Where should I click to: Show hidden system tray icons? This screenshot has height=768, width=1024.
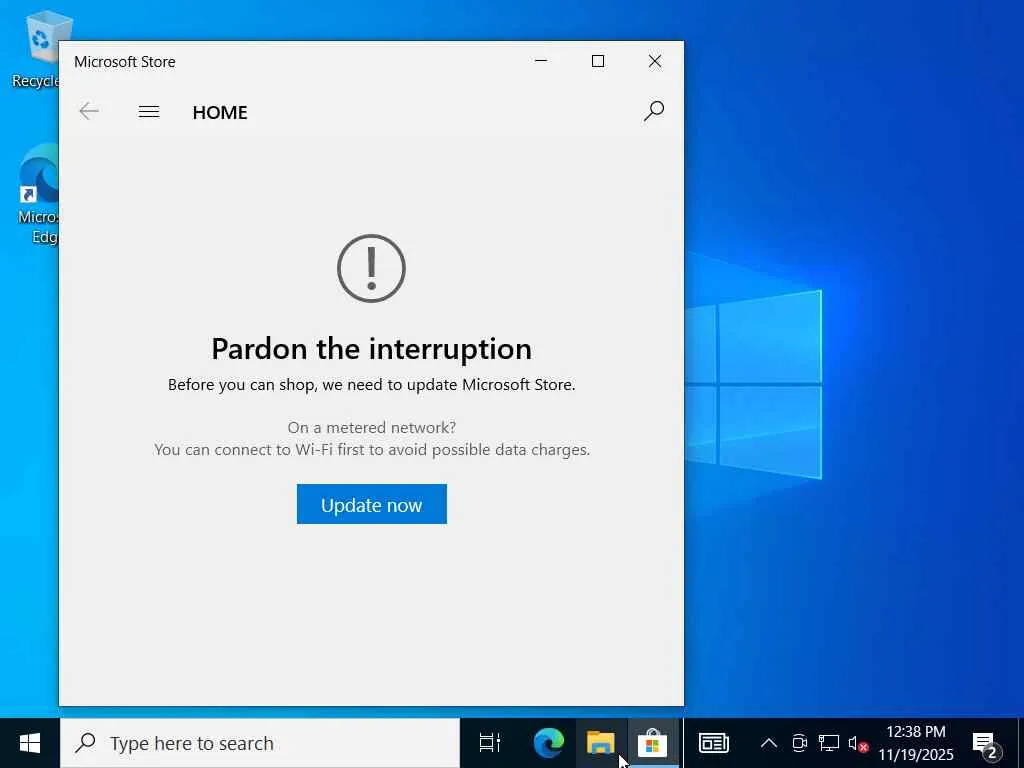[x=769, y=743]
